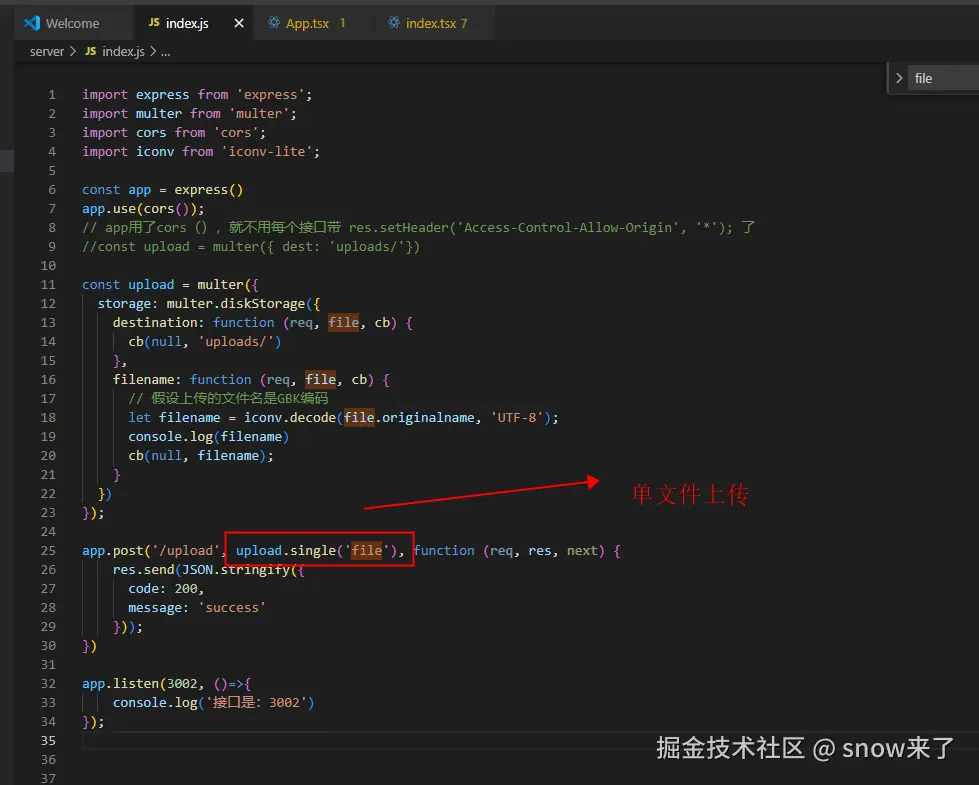Screen dimensions: 979x785
Task: Click '/upload' route string on line 25
Action: [185, 550]
